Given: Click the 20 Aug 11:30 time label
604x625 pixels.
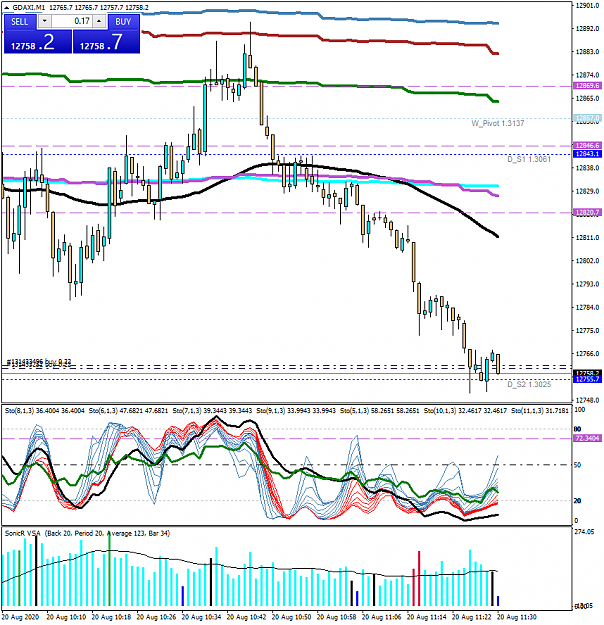Looking at the screenshot, I should coord(517,617).
